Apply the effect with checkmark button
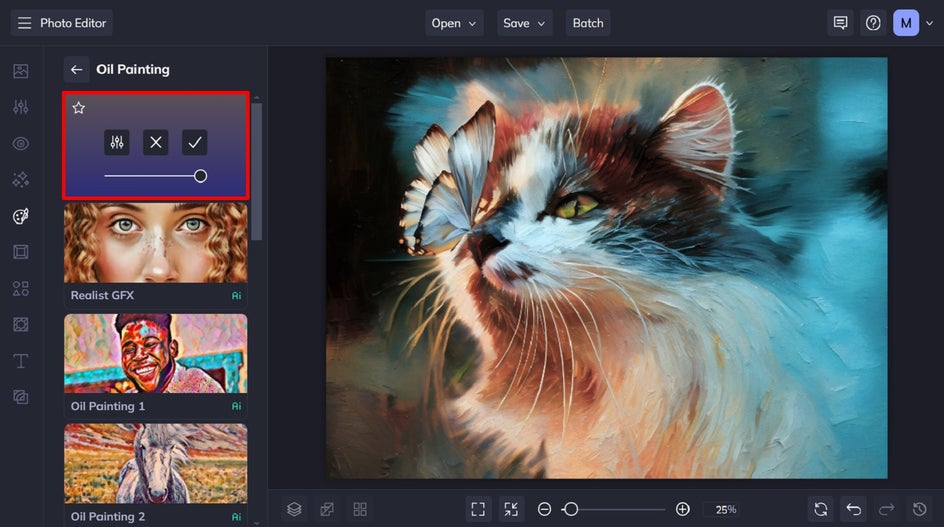944x527 pixels. coord(194,143)
